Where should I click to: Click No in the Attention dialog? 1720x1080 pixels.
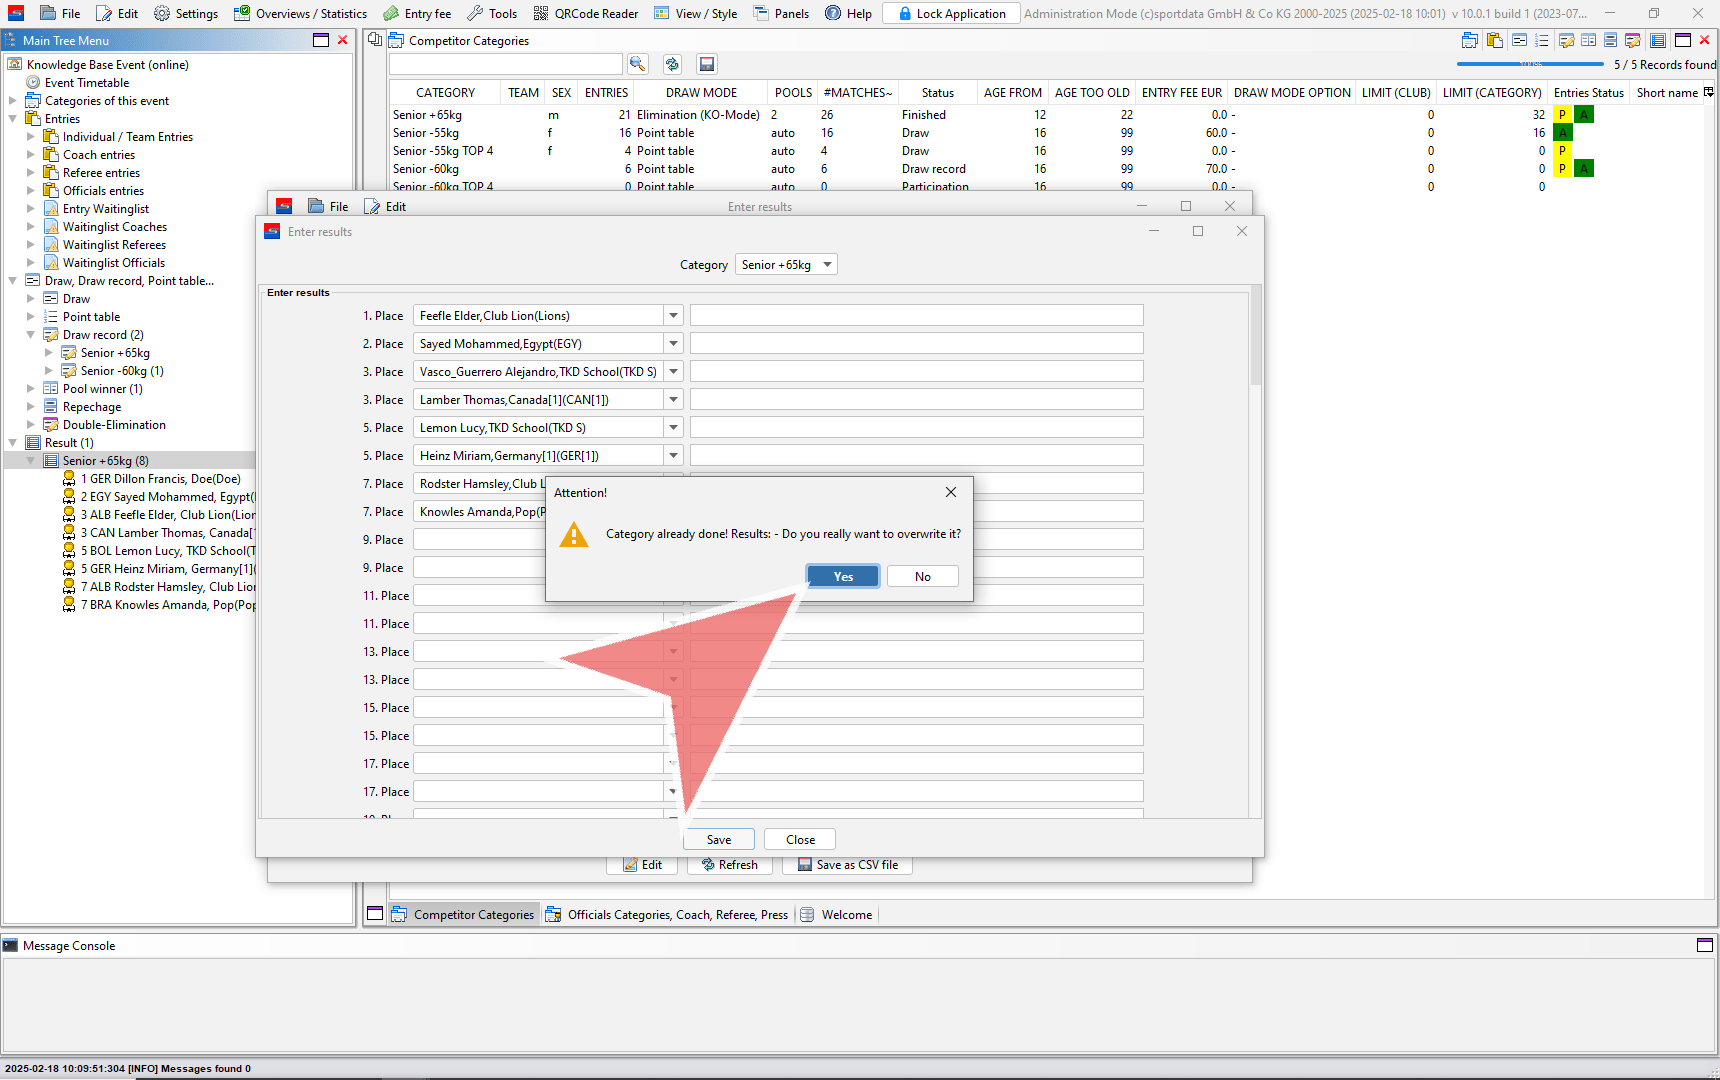click(x=922, y=577)
